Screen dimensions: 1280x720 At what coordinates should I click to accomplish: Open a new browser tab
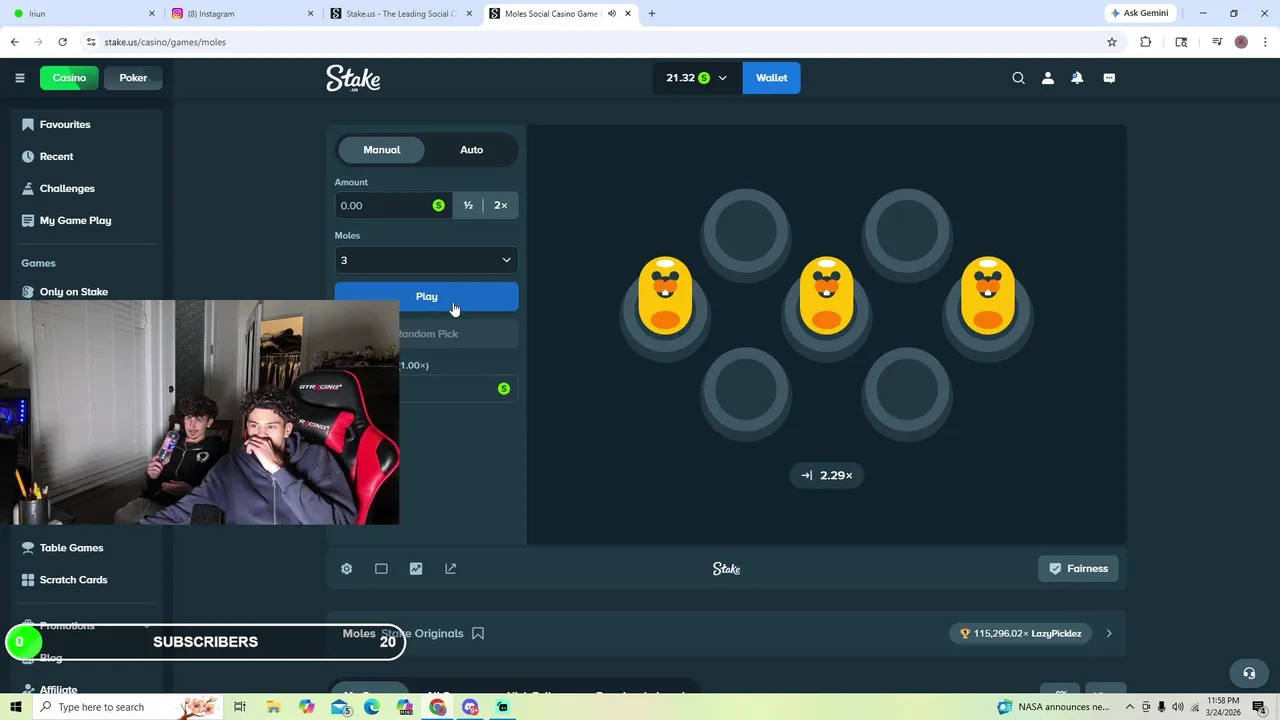(652, 14)
